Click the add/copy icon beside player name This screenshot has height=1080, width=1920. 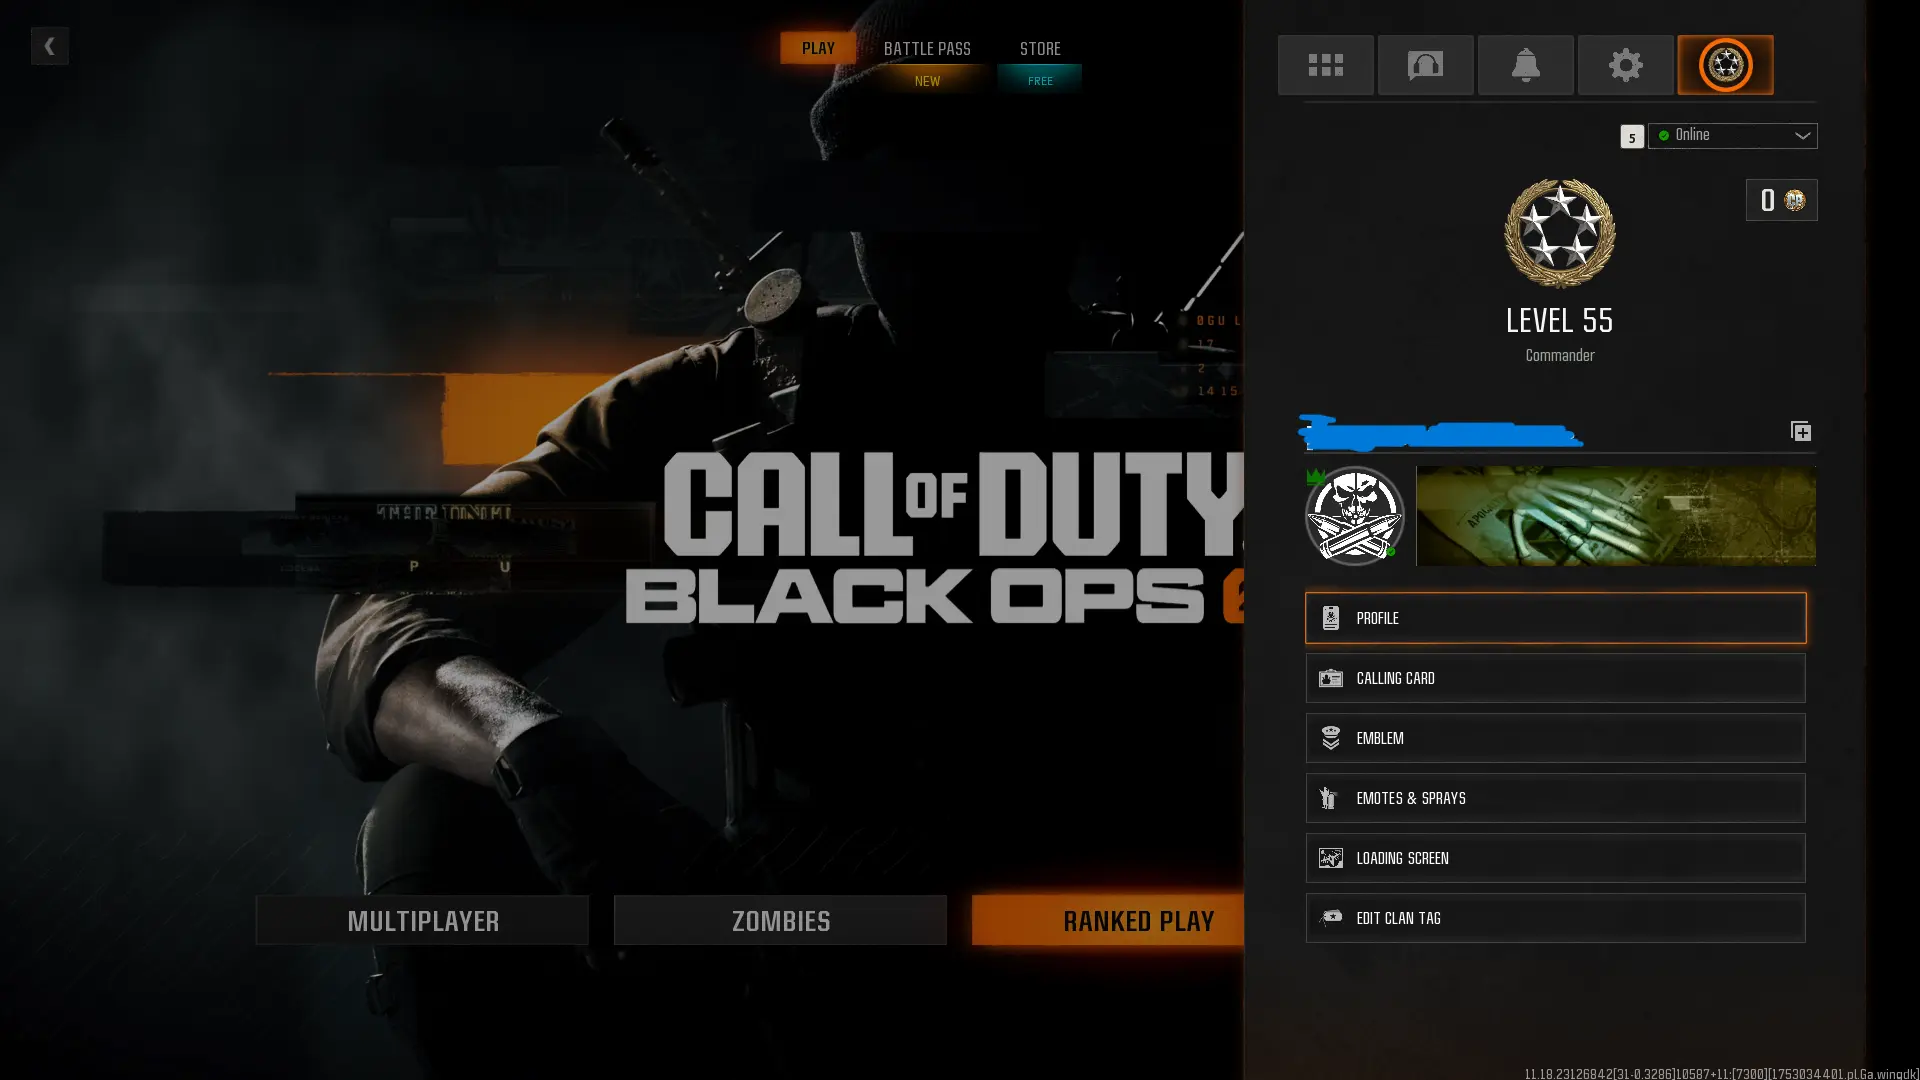(1800, 431)
